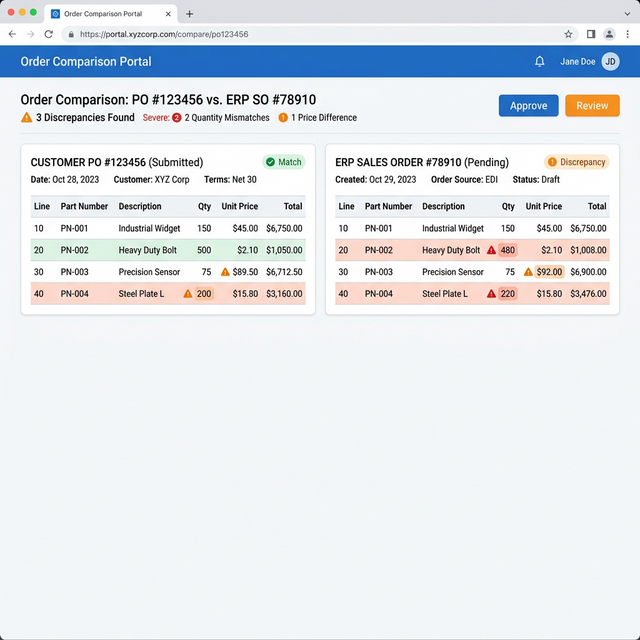
Task: Open the browser side panel icon
Action: pos(591,34)
